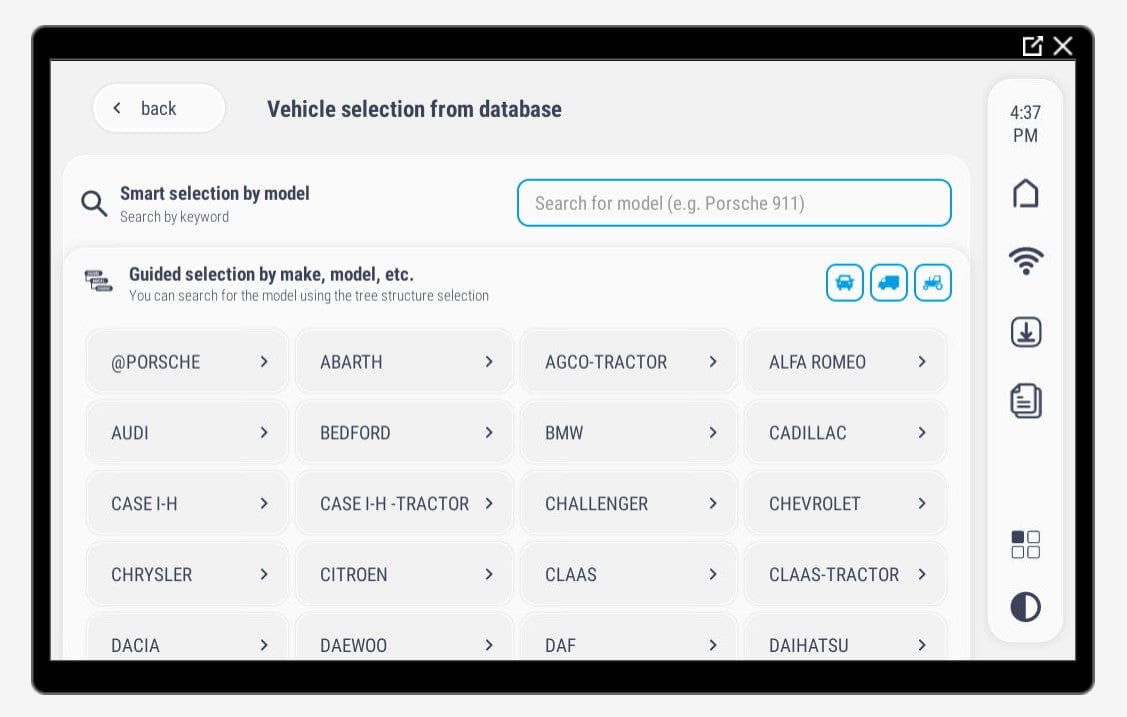The width and height of the screenshot is (1127, 717).
Task: Open the documents report icon
Action: coord(1025,401)
